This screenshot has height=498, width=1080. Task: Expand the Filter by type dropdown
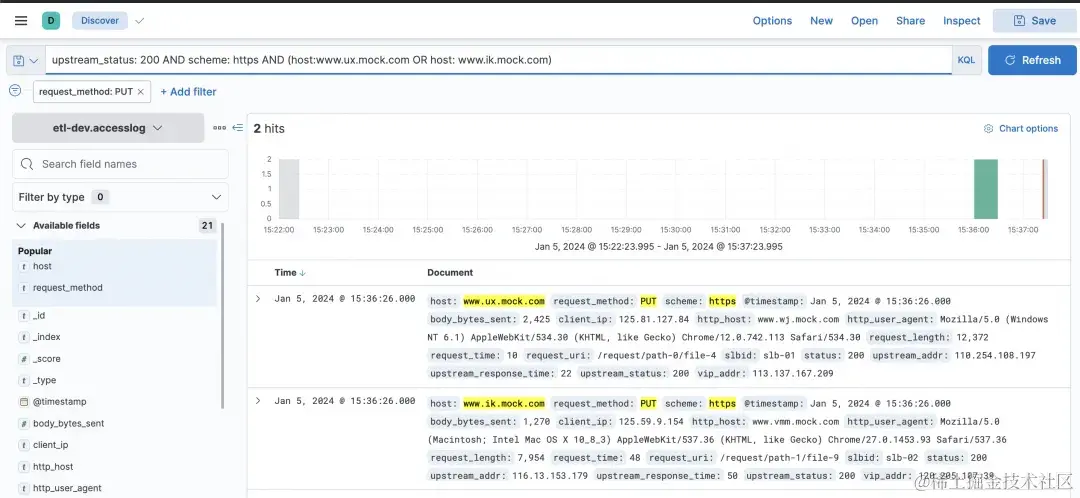coord(121,197)
